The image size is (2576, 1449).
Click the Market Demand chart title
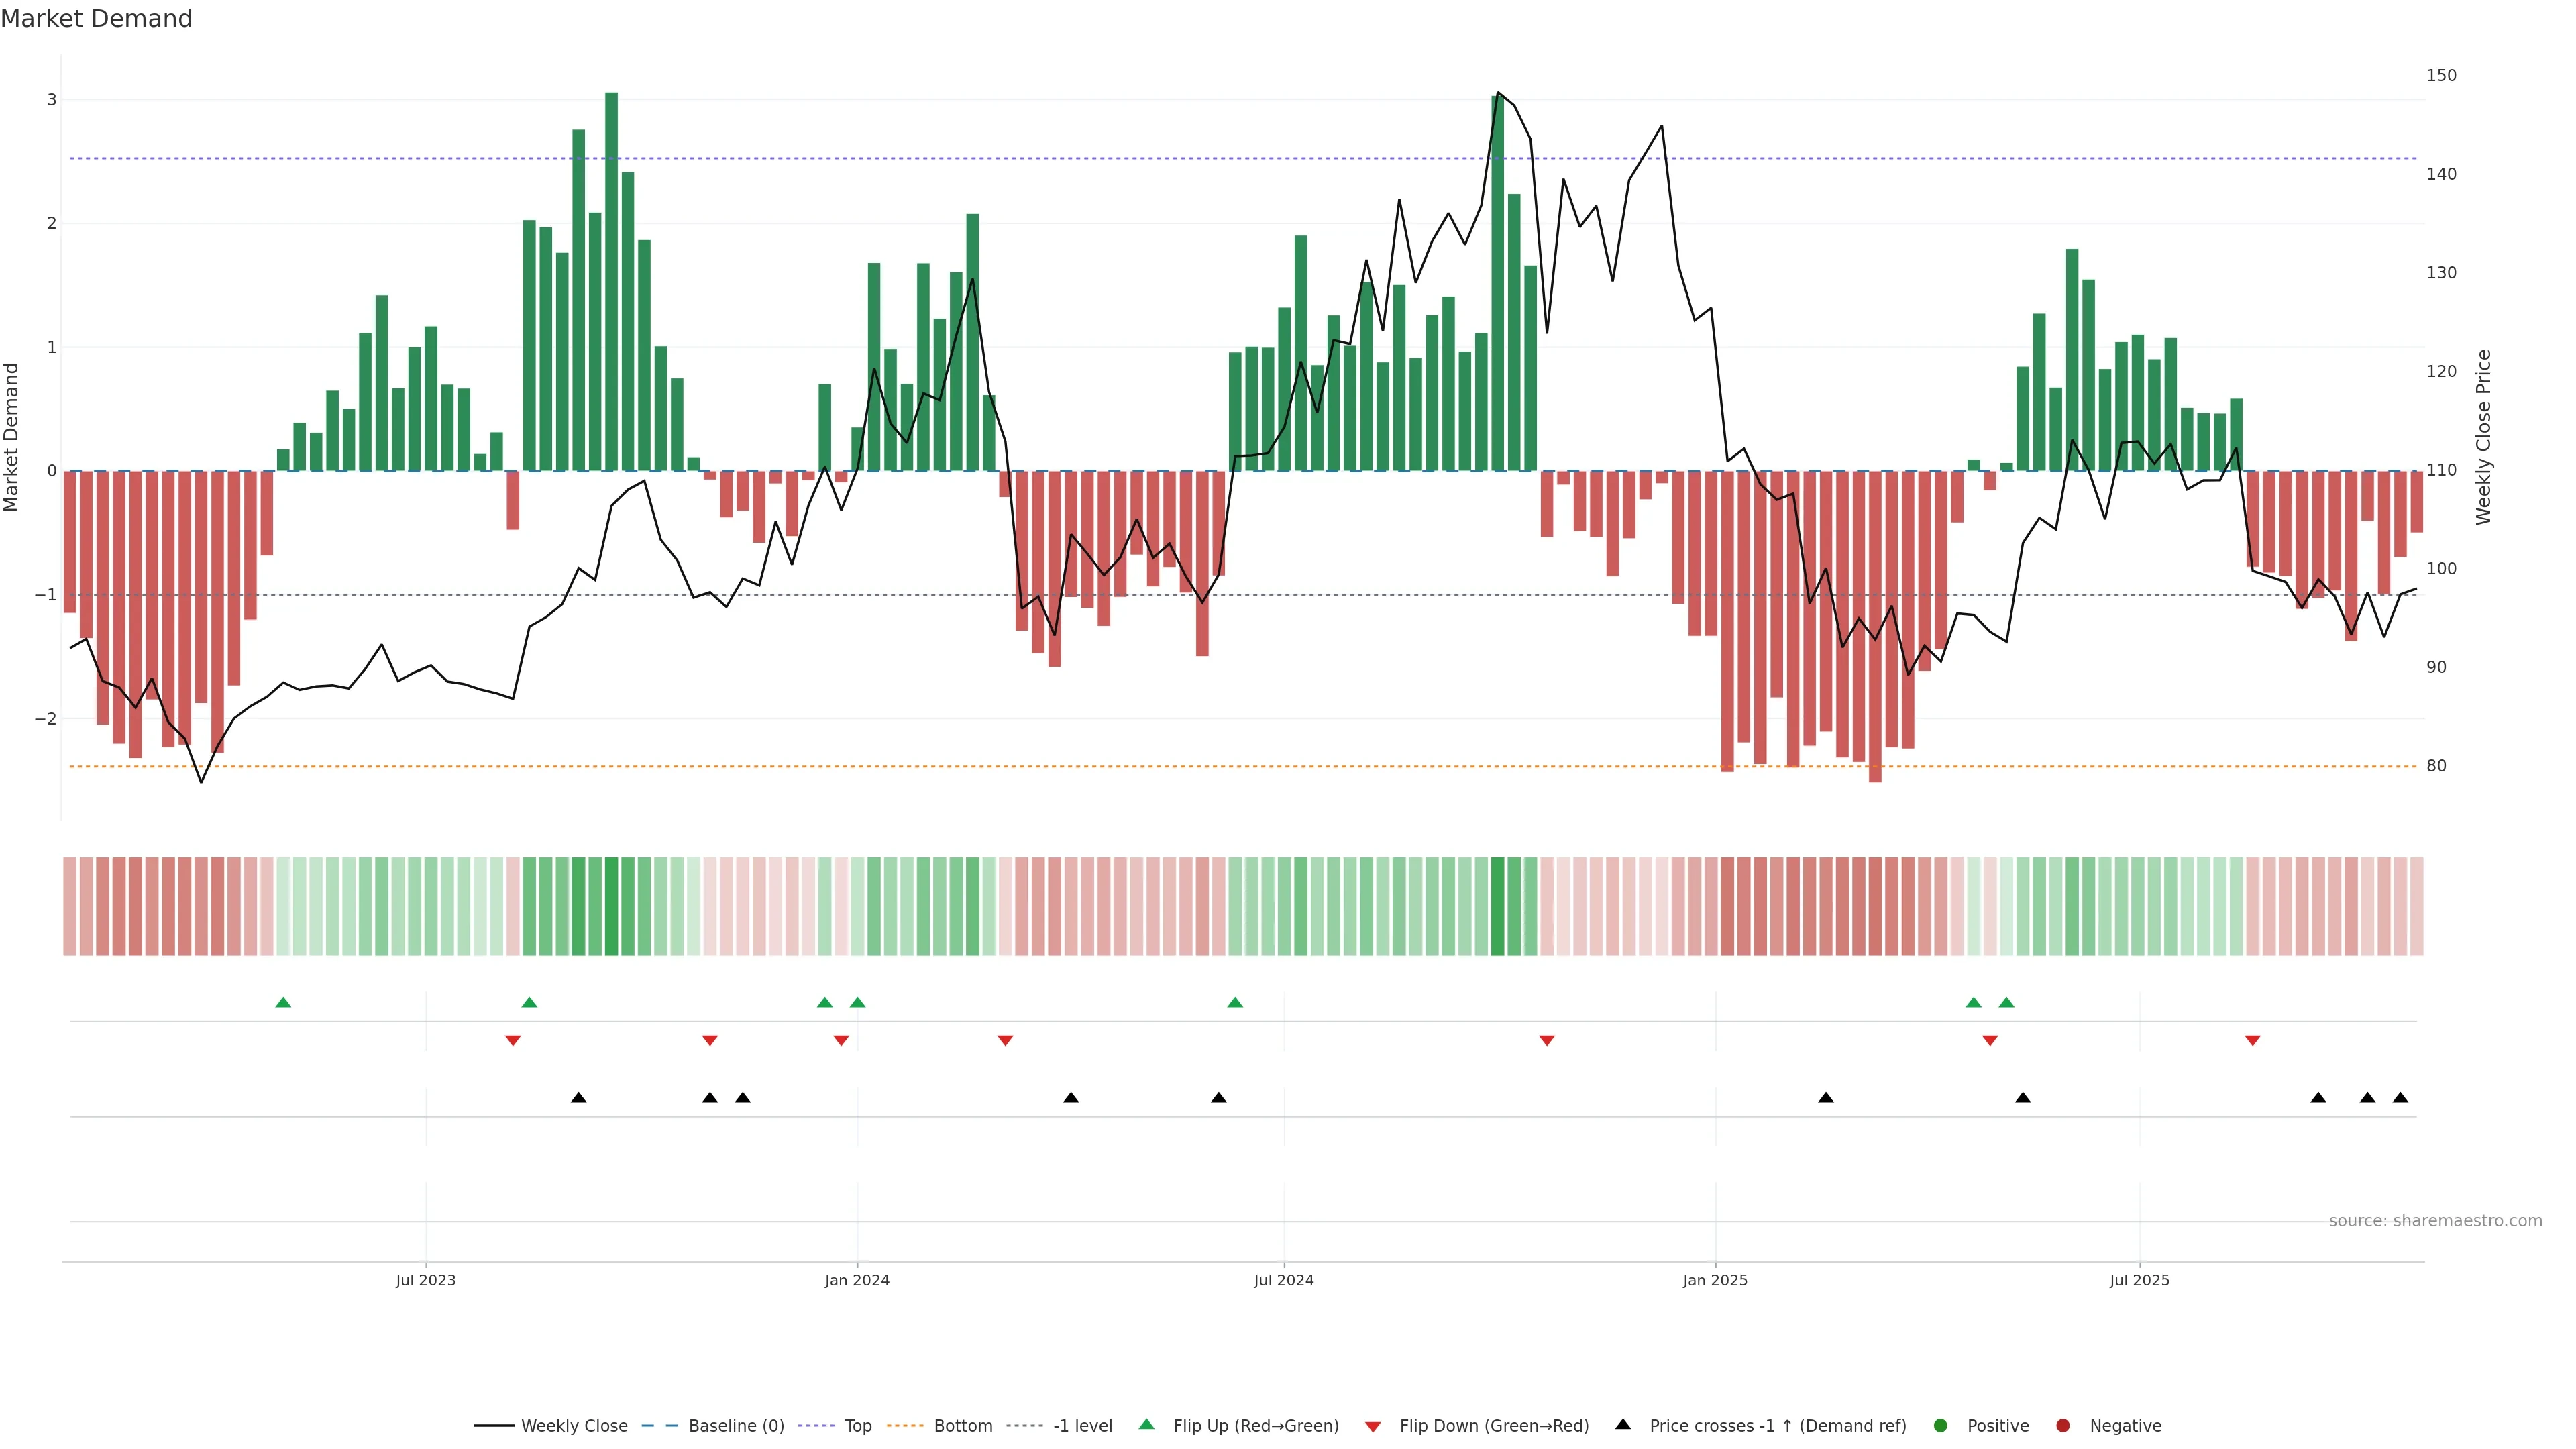point(96,19)
